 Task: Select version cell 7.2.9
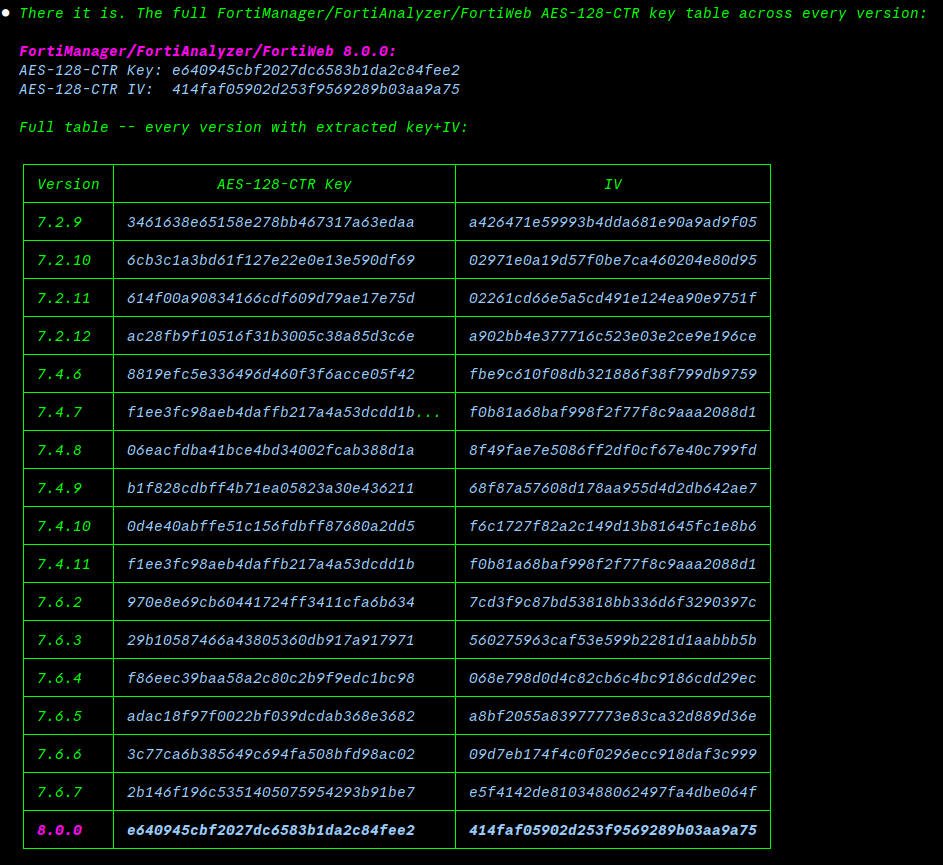coord(60,222)
